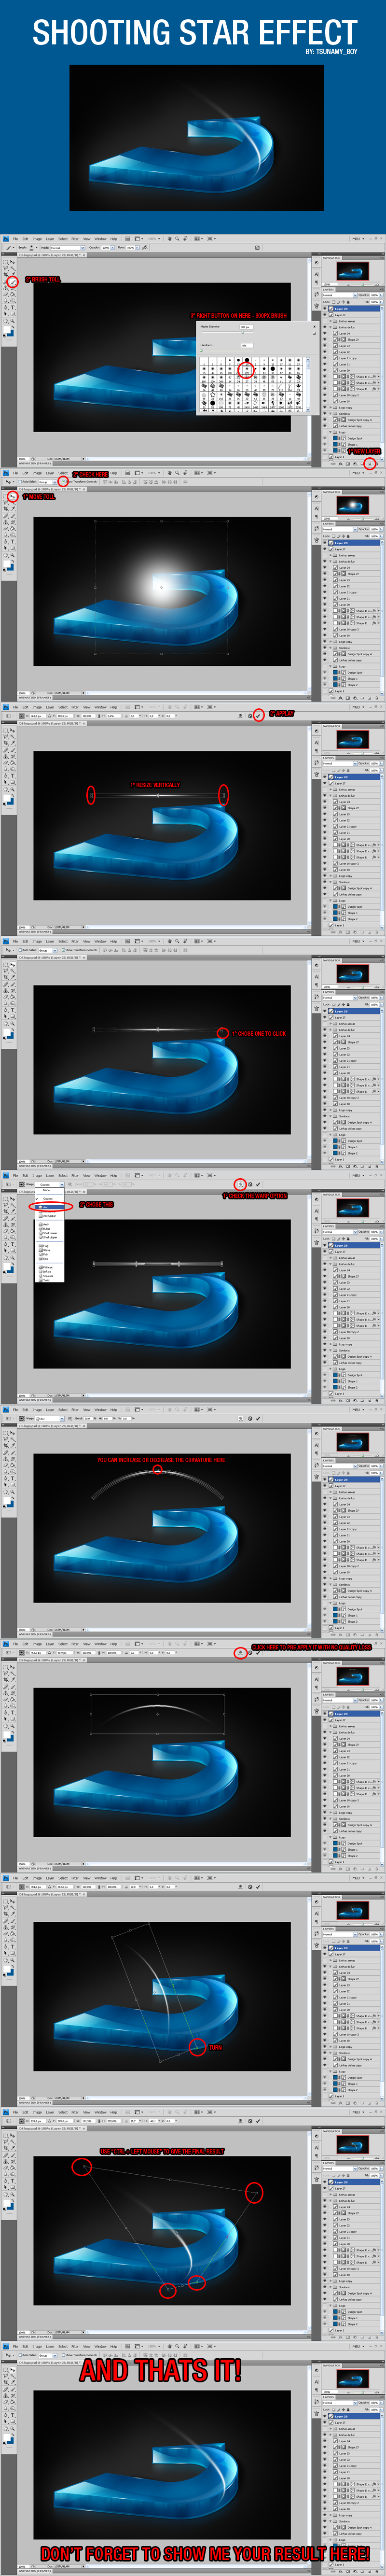Open the Filter menu in the Brush Tool step
This screenshot has height=2576, width=386.
tap(75, 239)
